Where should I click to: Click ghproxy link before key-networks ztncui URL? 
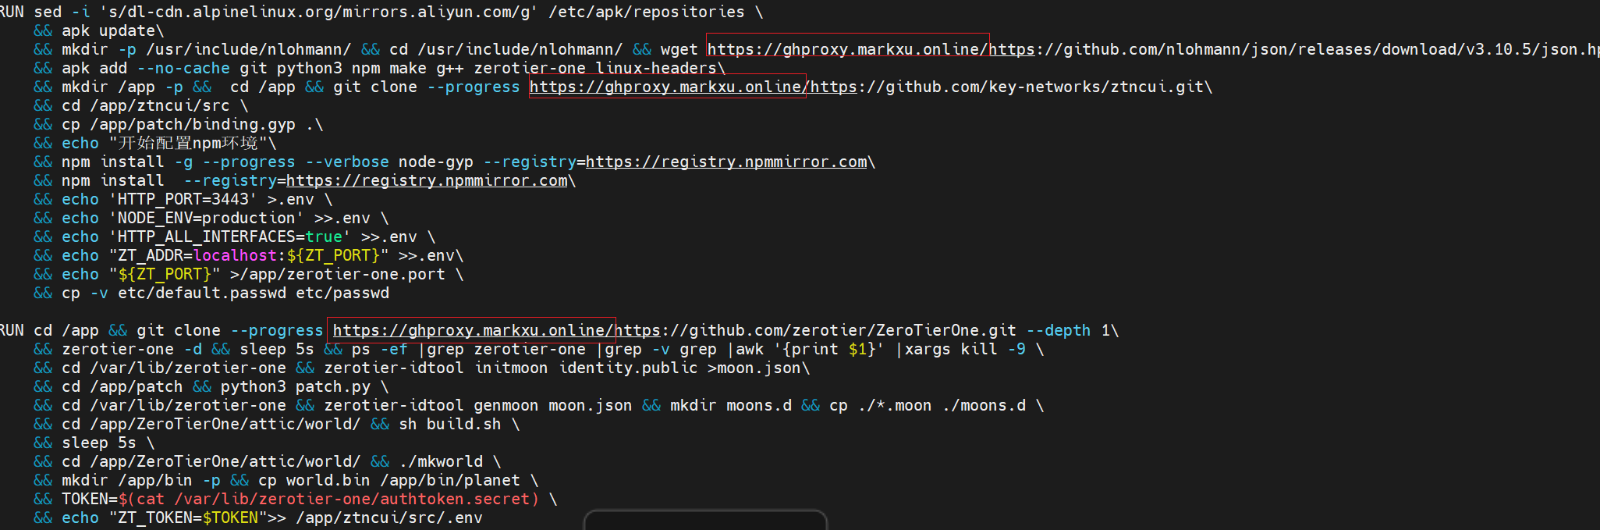click(x=667, y=87)
